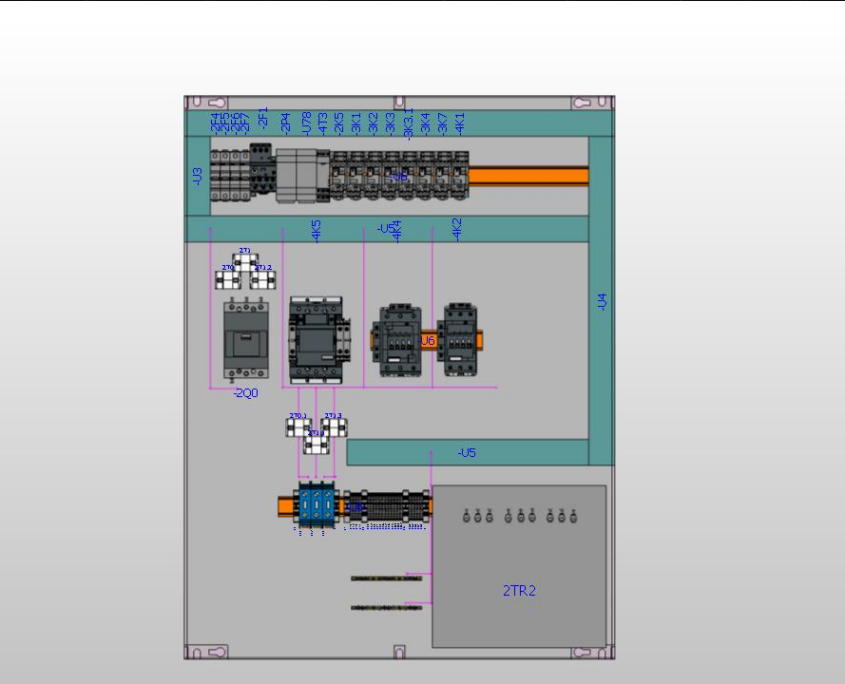Select the -U3 duct label on the left

click(197, 174)
